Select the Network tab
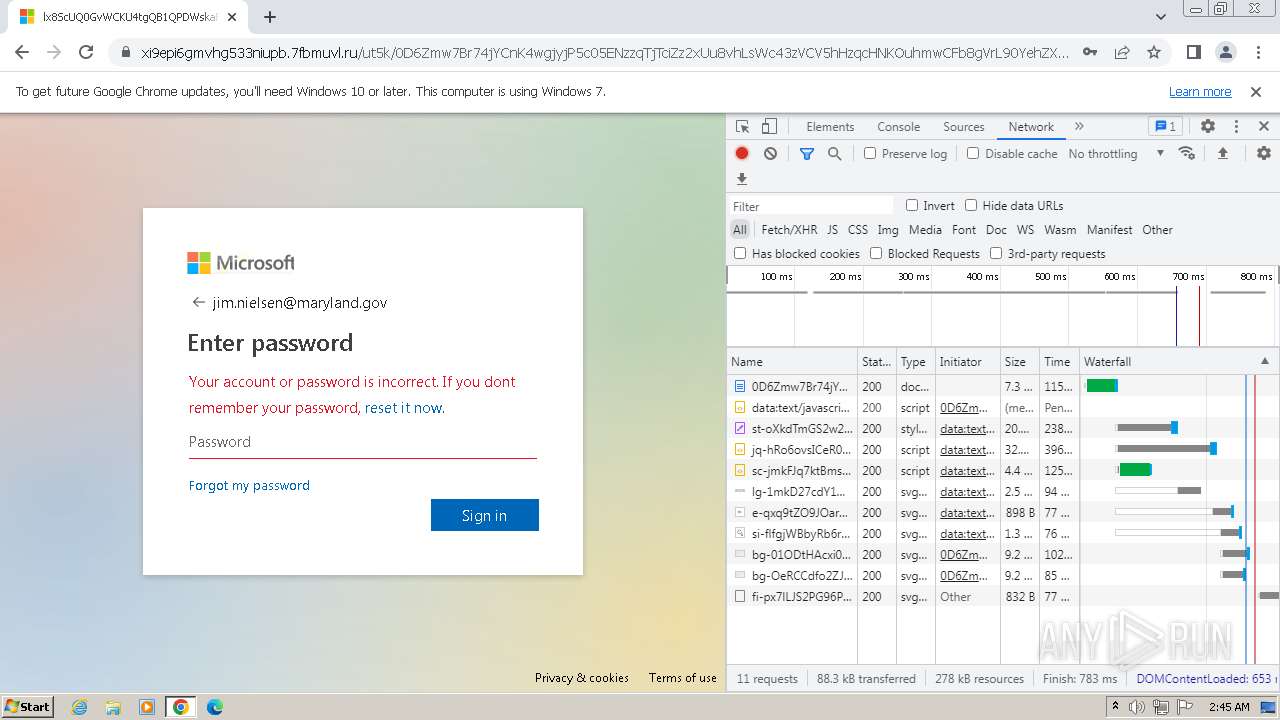This screenshot has height=720, width=1280. click(x=1031, y=127)
